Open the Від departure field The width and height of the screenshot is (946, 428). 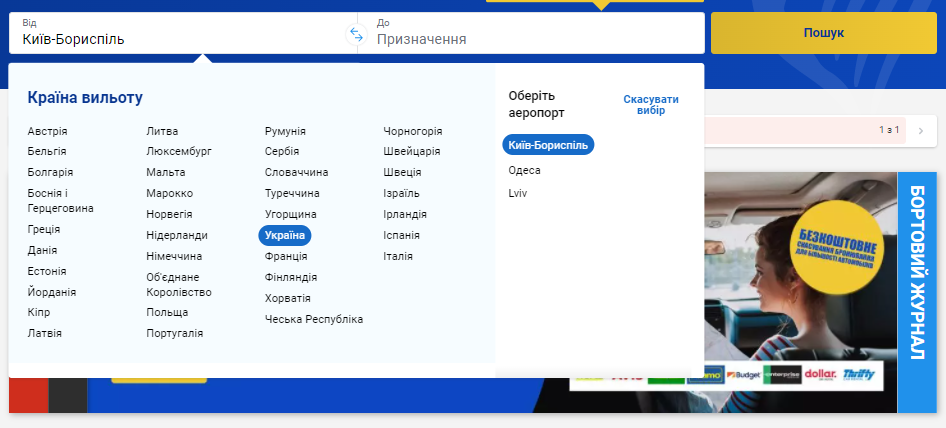183,33
